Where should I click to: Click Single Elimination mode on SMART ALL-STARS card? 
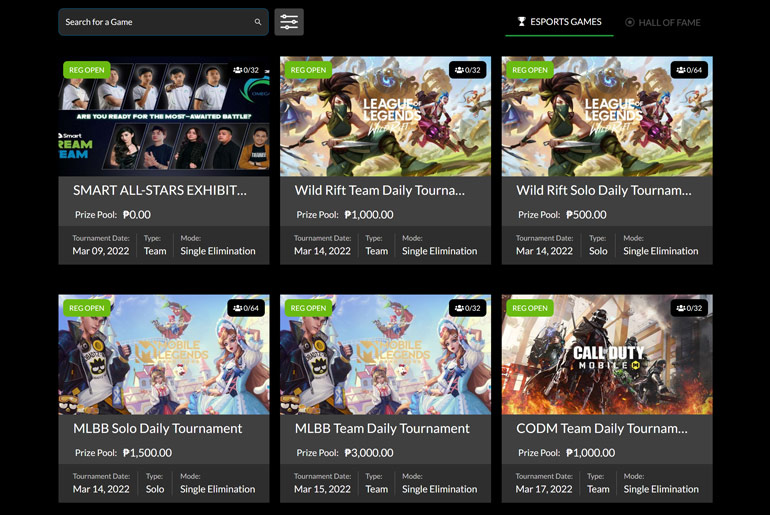point(218,251)
